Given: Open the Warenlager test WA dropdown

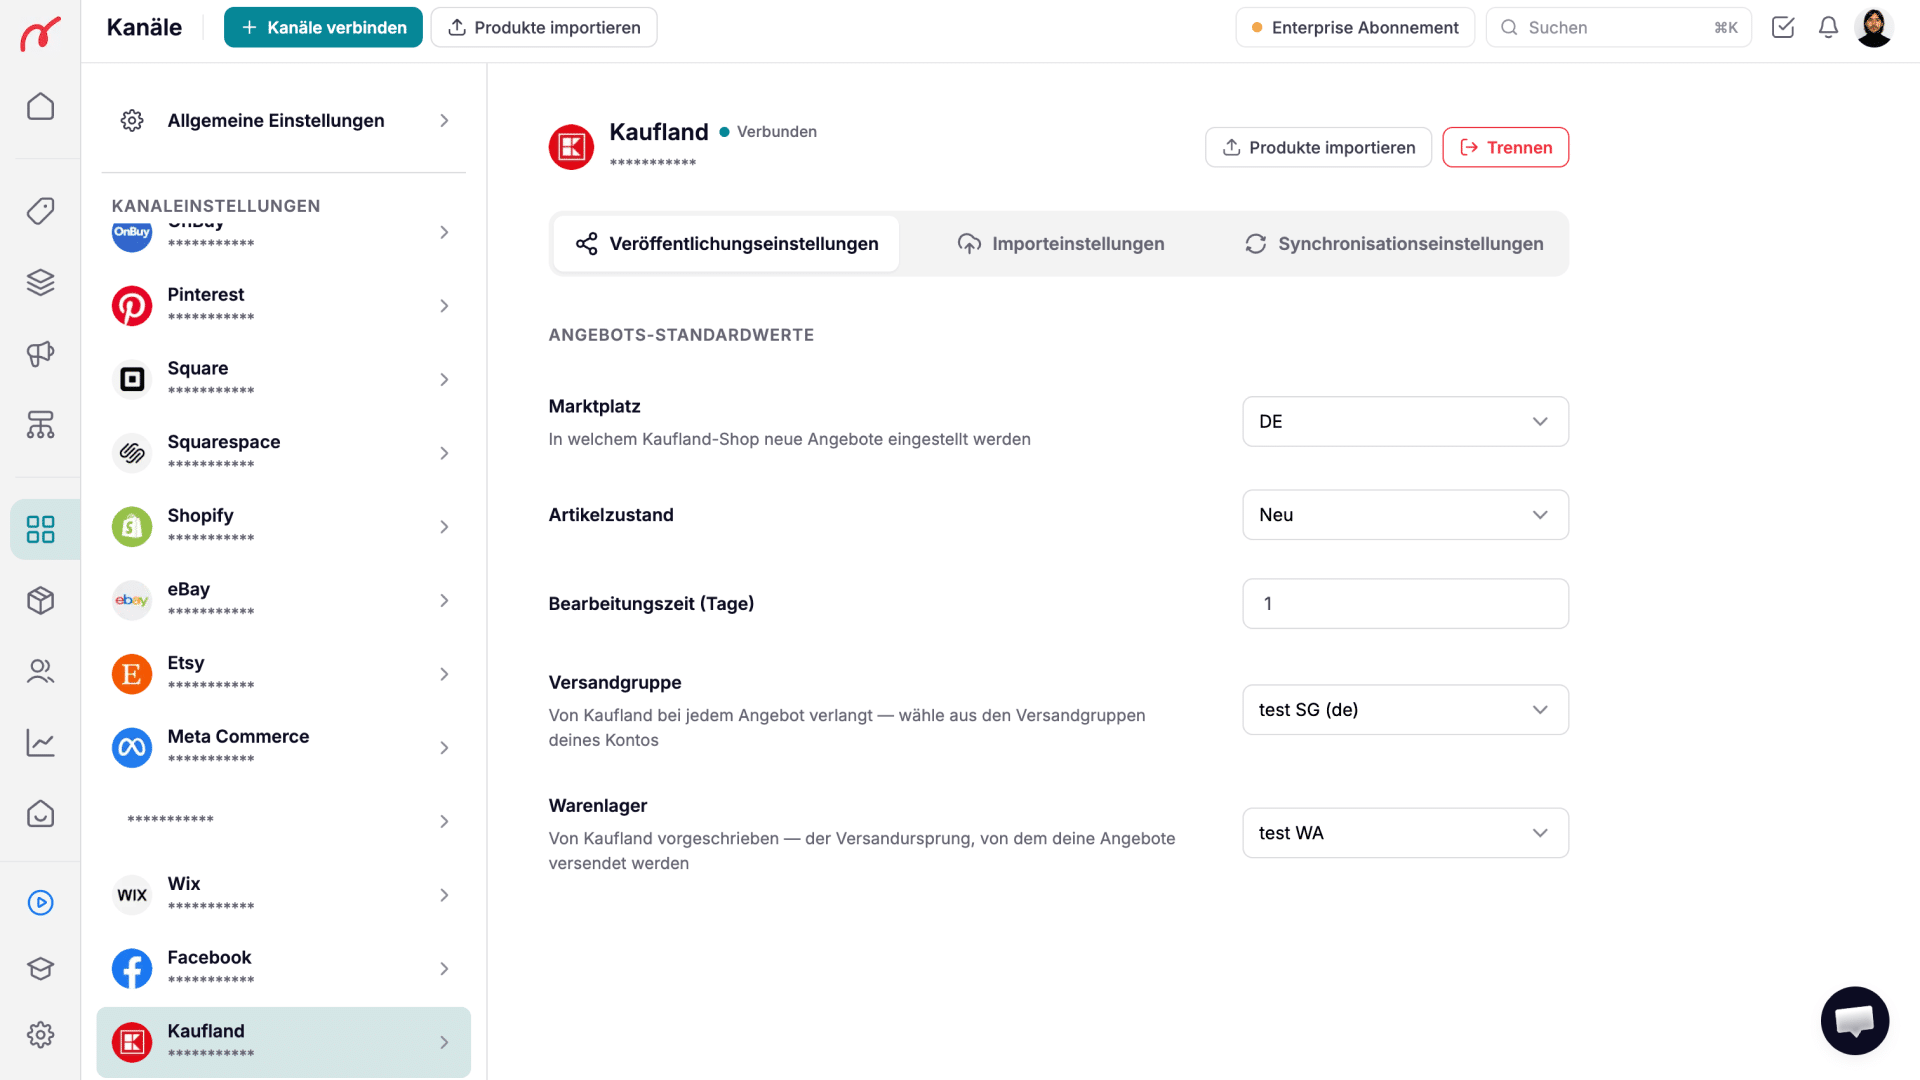Looking at the screenshot, I should [x=1405, y=833].
